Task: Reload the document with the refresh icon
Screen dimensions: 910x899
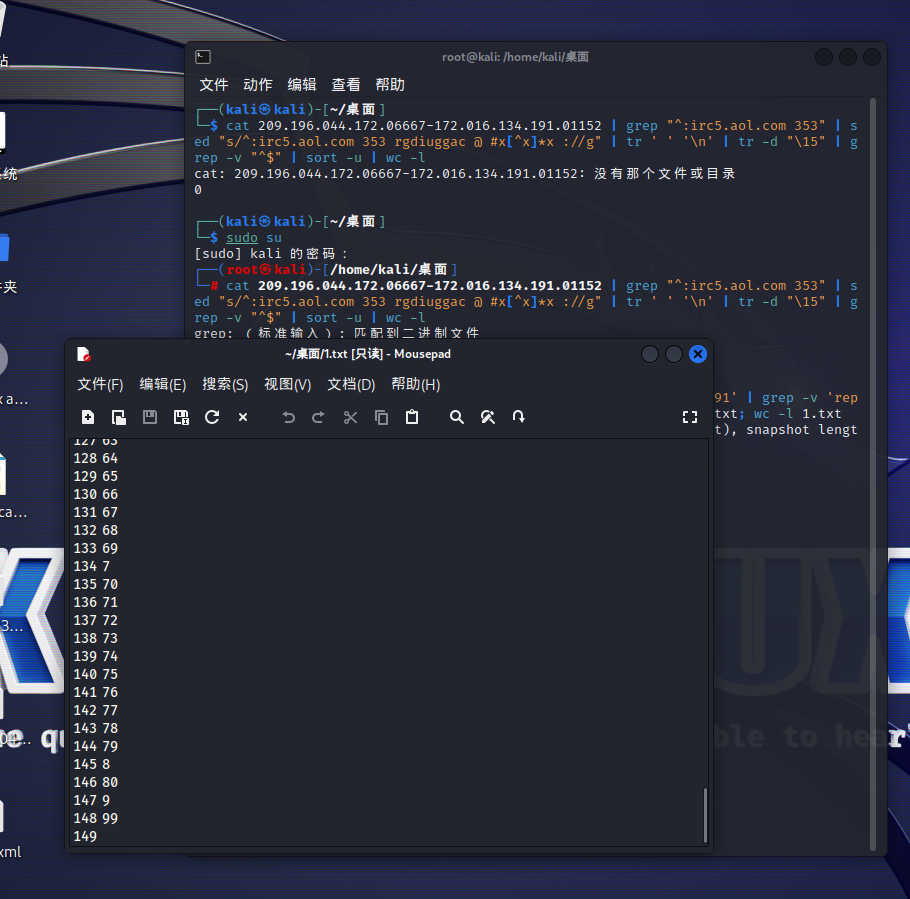Action: [x=212, y=417]
